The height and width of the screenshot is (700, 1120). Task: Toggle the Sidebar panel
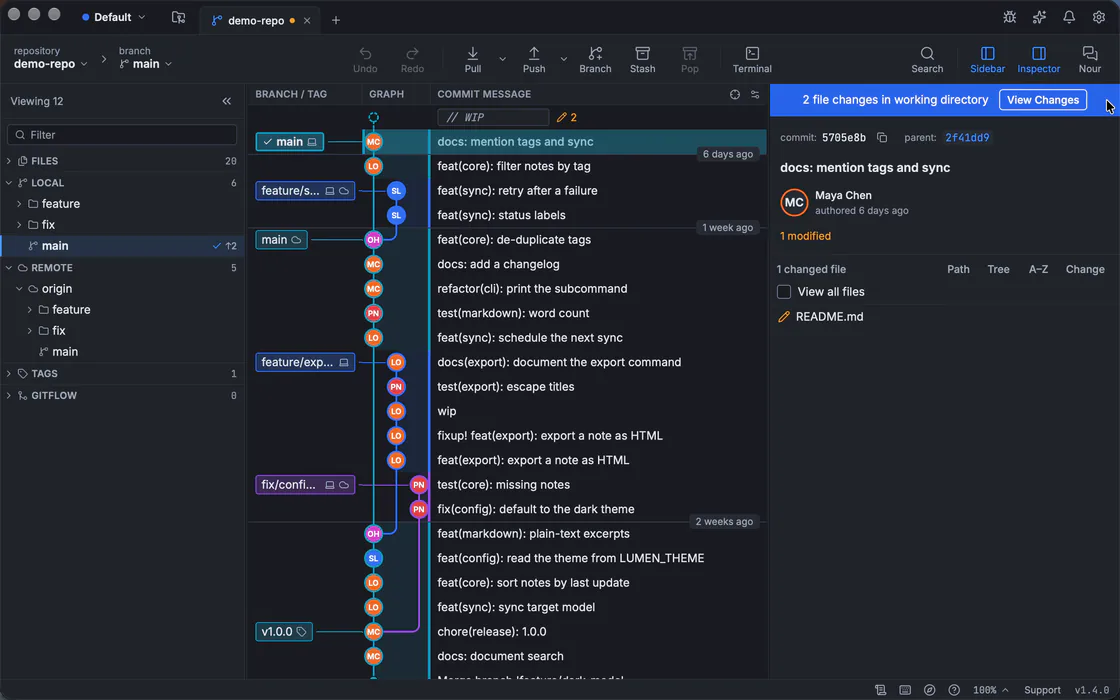tap(987, 59)
